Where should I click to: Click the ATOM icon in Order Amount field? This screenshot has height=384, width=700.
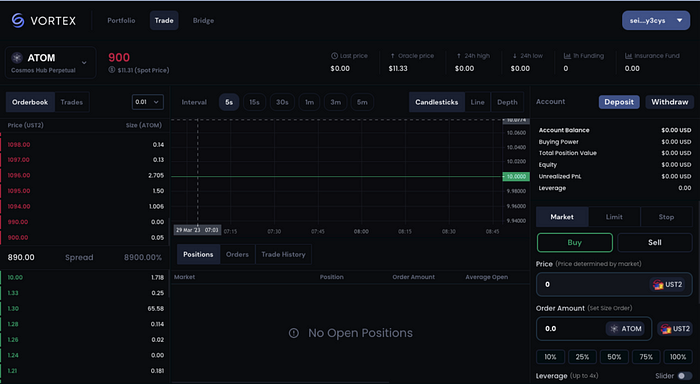(x=614, y=329)
